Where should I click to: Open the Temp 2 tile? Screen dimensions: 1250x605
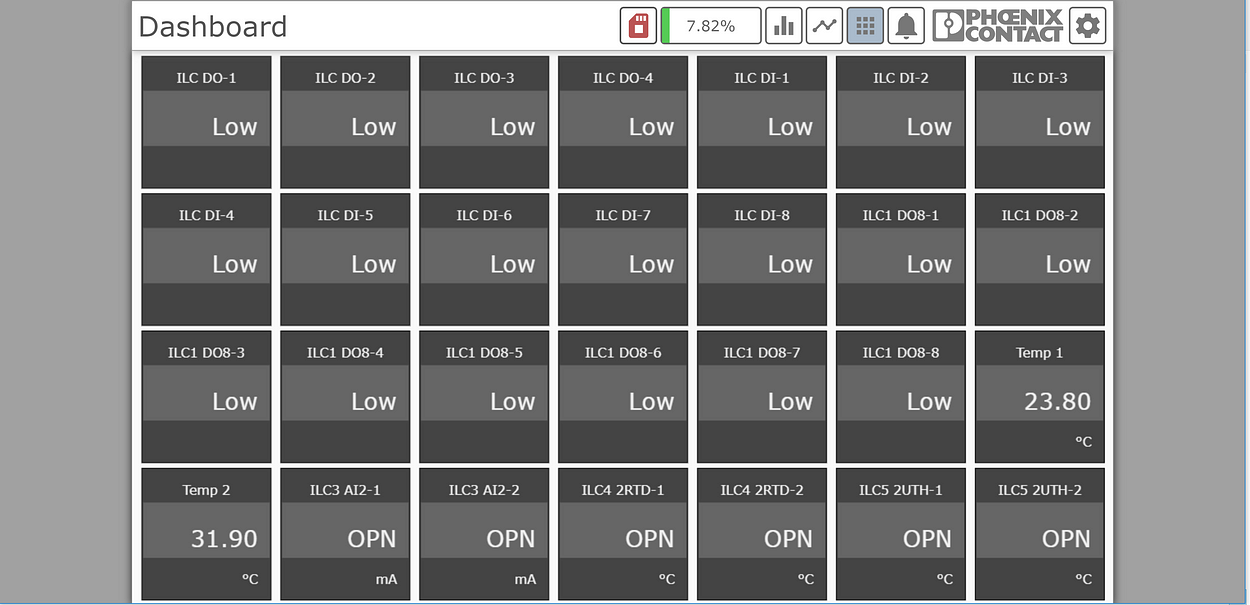206,533
